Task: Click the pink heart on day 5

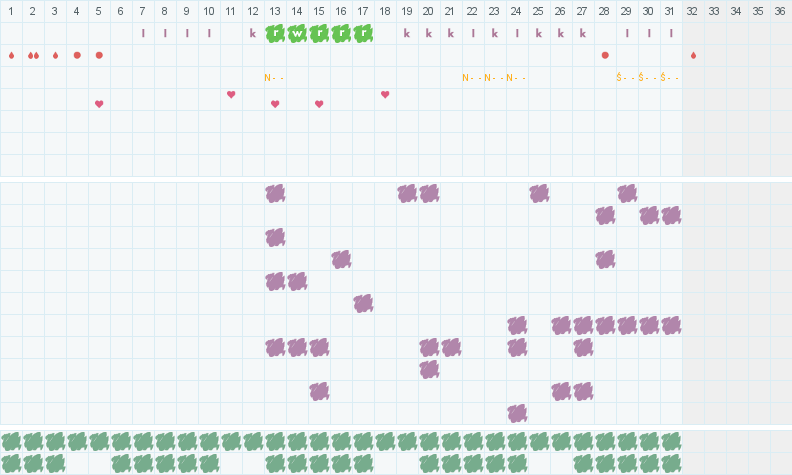Action: pyautogui.click(x=99, y=104)
